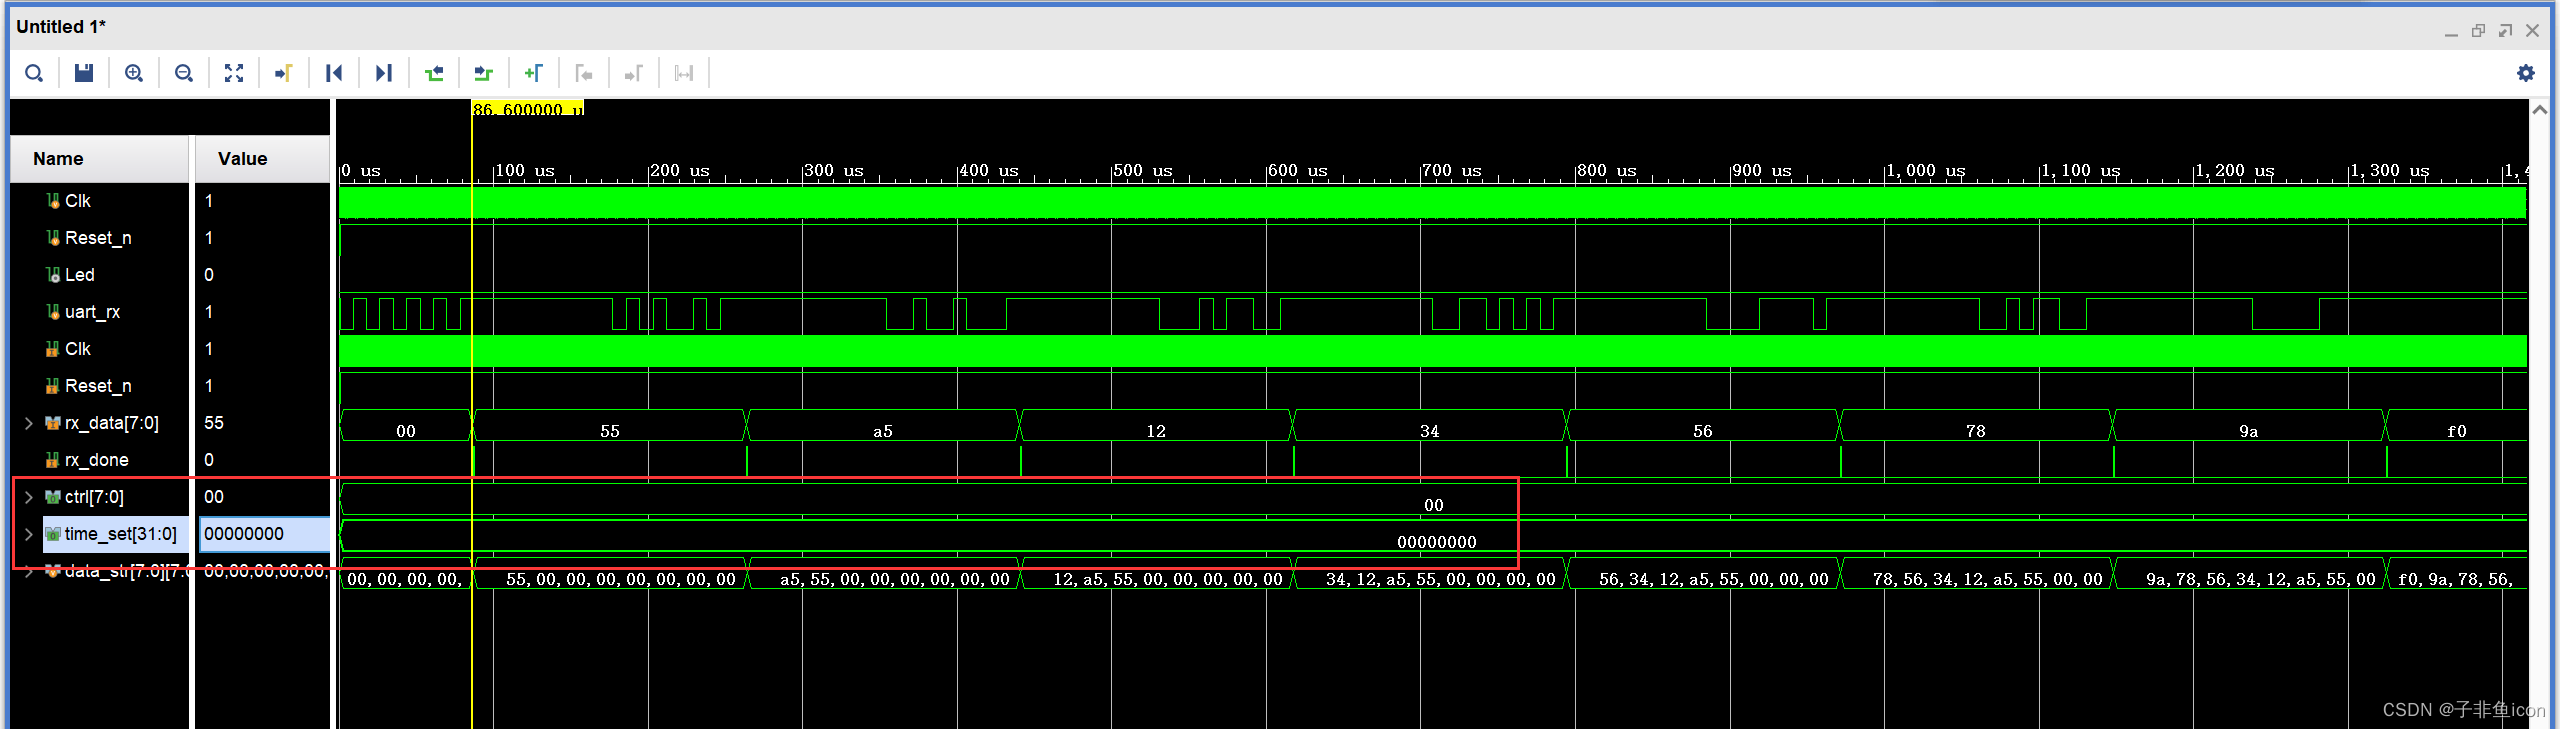Zoom in on the waveform
Screen dimensions: 2560x729
click(x=134, y=73)
